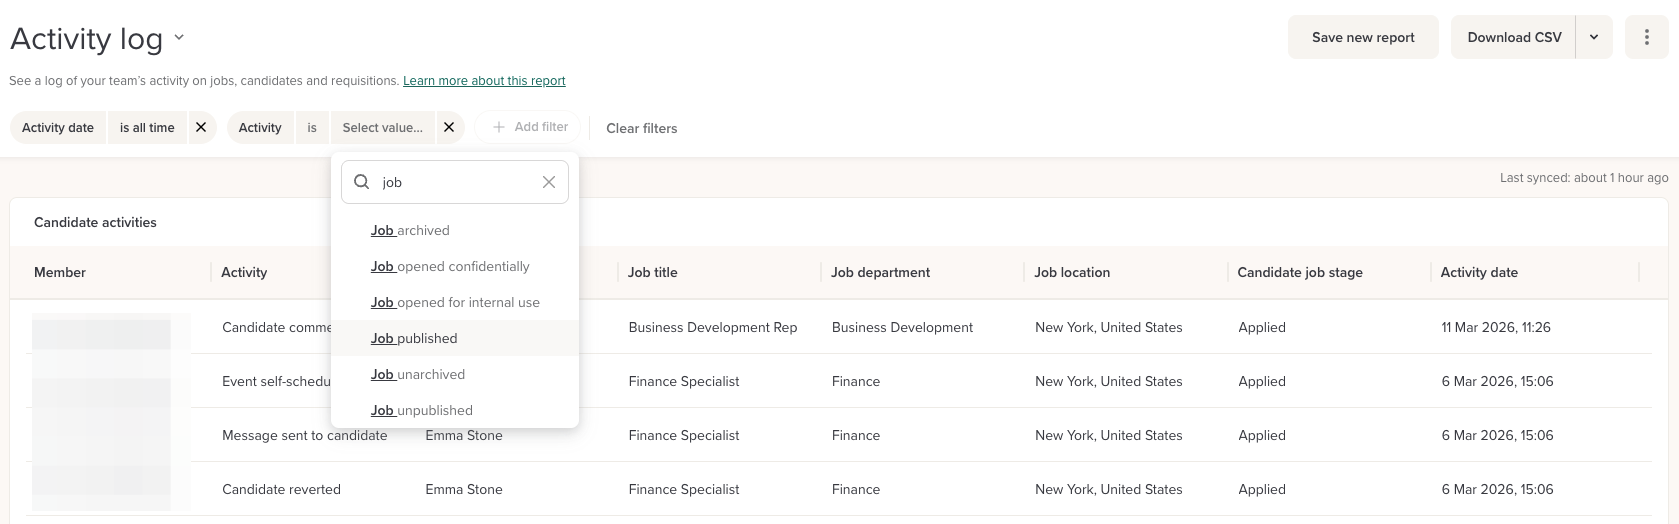Pick the Job unarchived option
The image size is (1679, 524).
(x=418, y=374)
